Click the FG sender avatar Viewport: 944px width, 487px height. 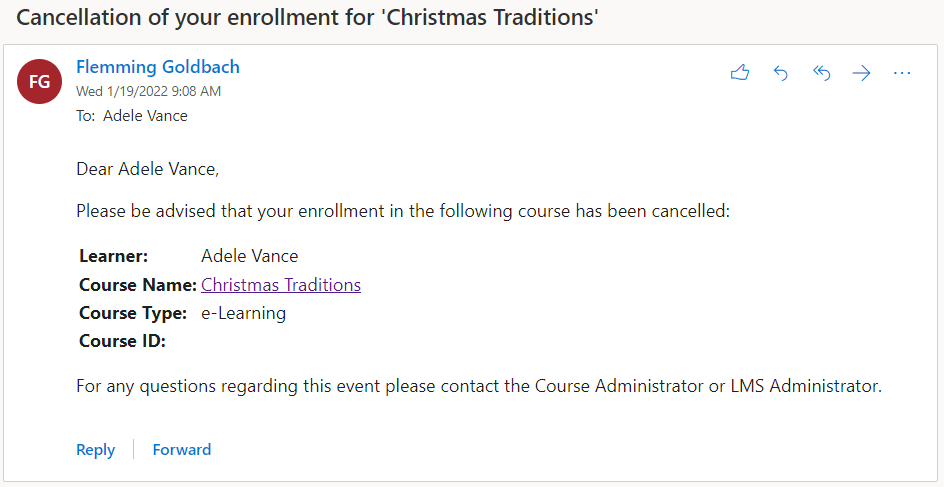click(x=40, y=82)
